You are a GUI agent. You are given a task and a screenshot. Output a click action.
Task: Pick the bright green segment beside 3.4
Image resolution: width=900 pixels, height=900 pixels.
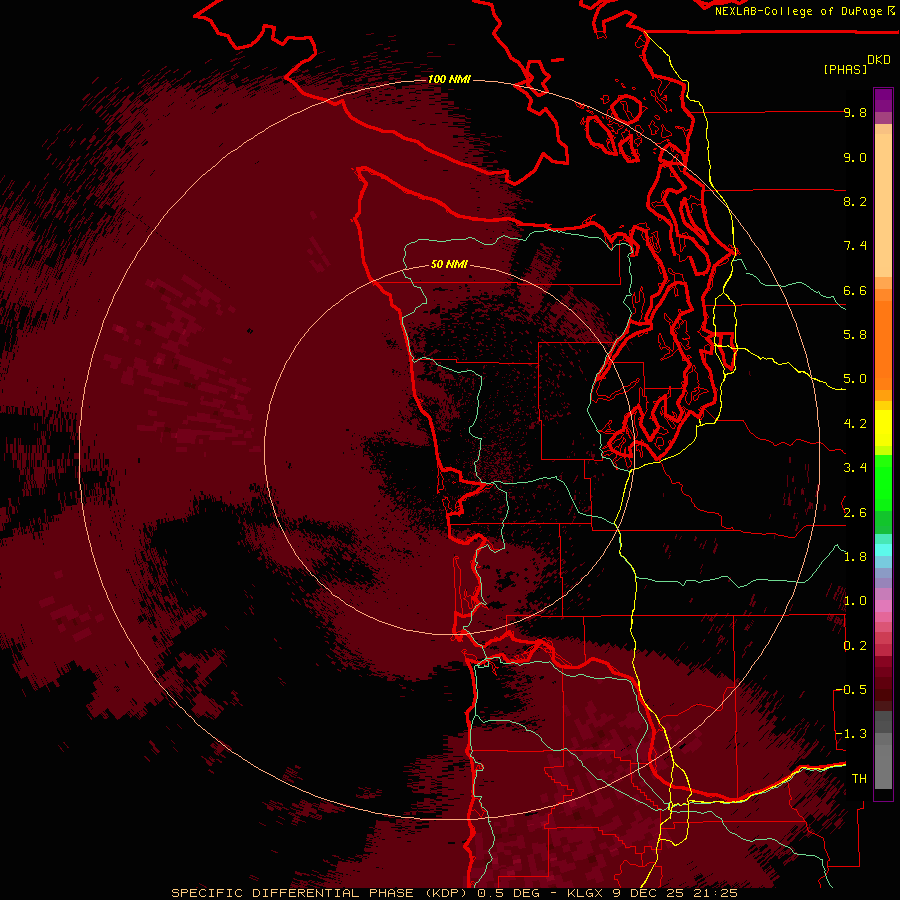883,481
